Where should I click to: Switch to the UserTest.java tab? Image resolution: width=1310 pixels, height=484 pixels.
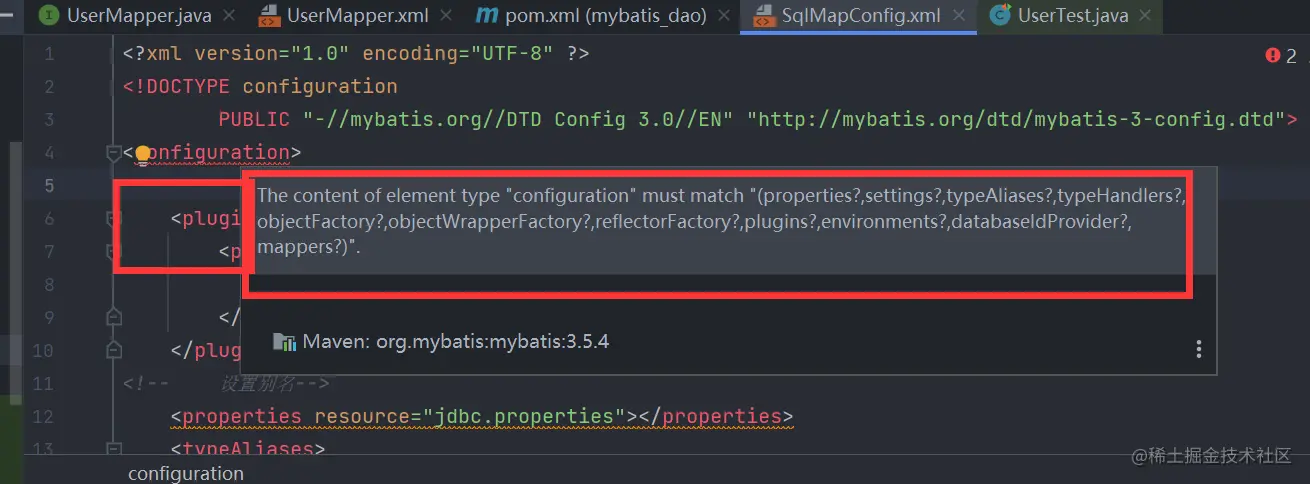[1075, 15]
